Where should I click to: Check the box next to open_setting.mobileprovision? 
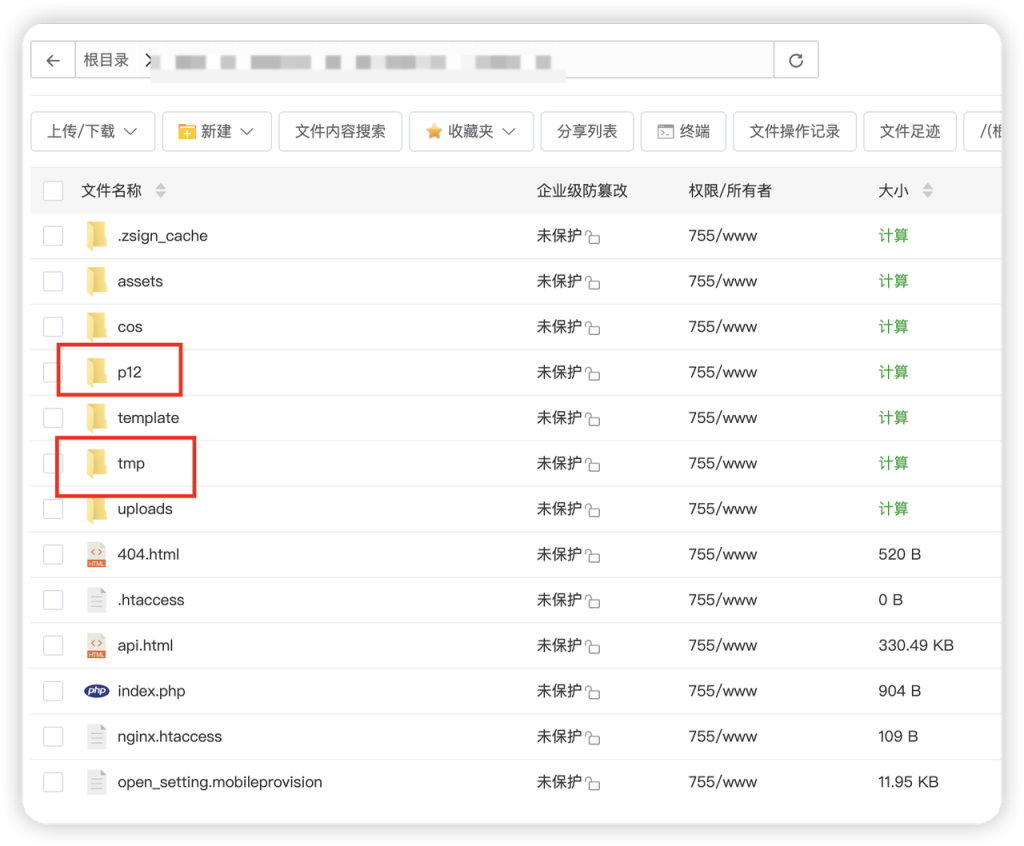click(53, 781)
